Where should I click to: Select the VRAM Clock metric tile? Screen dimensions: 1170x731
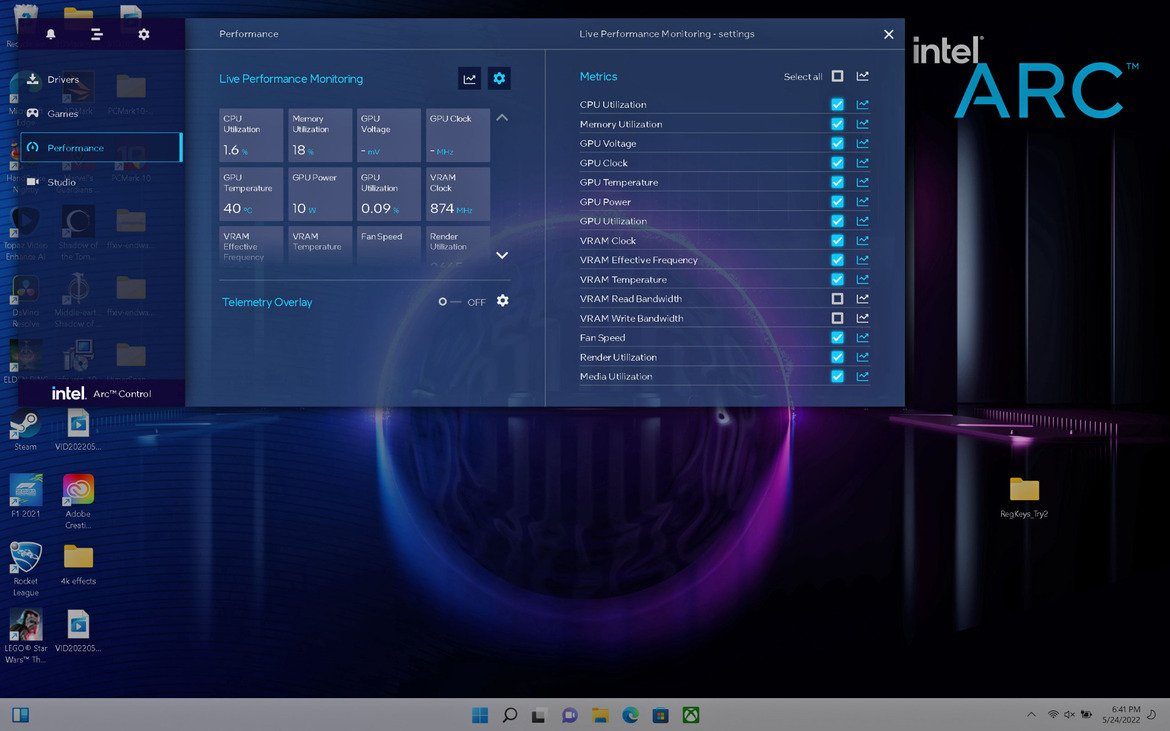tap(457, 194)
